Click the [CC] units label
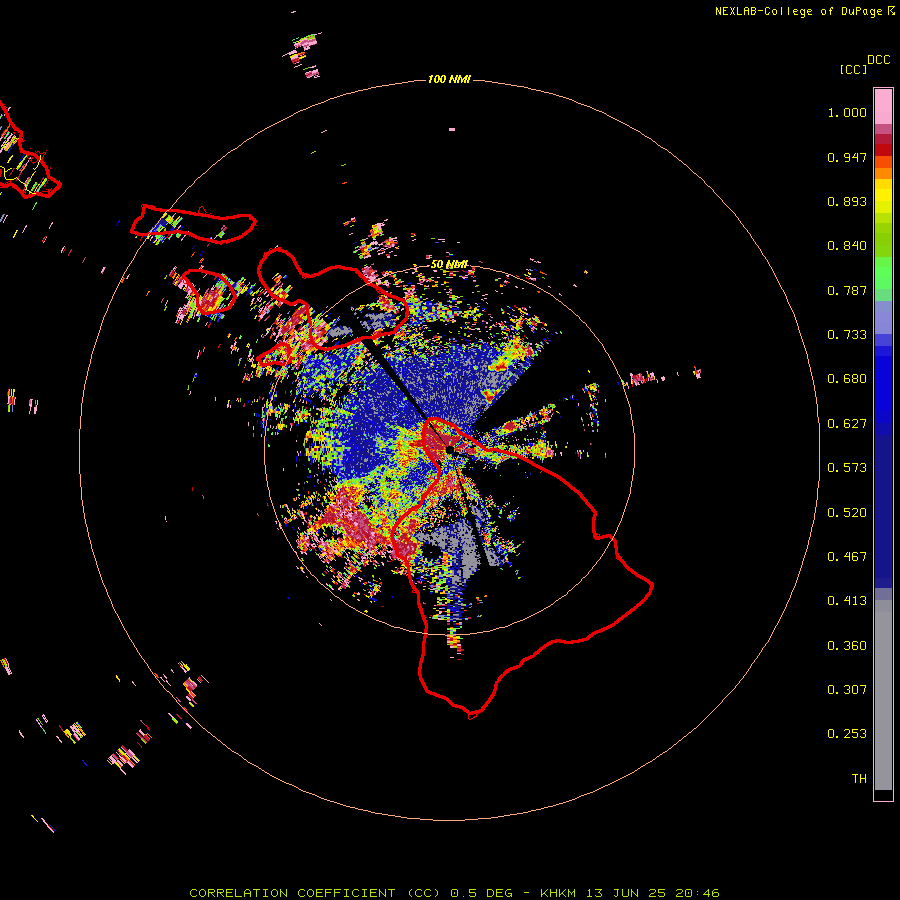This screenshot has height=900, width=900. point(853,69)
